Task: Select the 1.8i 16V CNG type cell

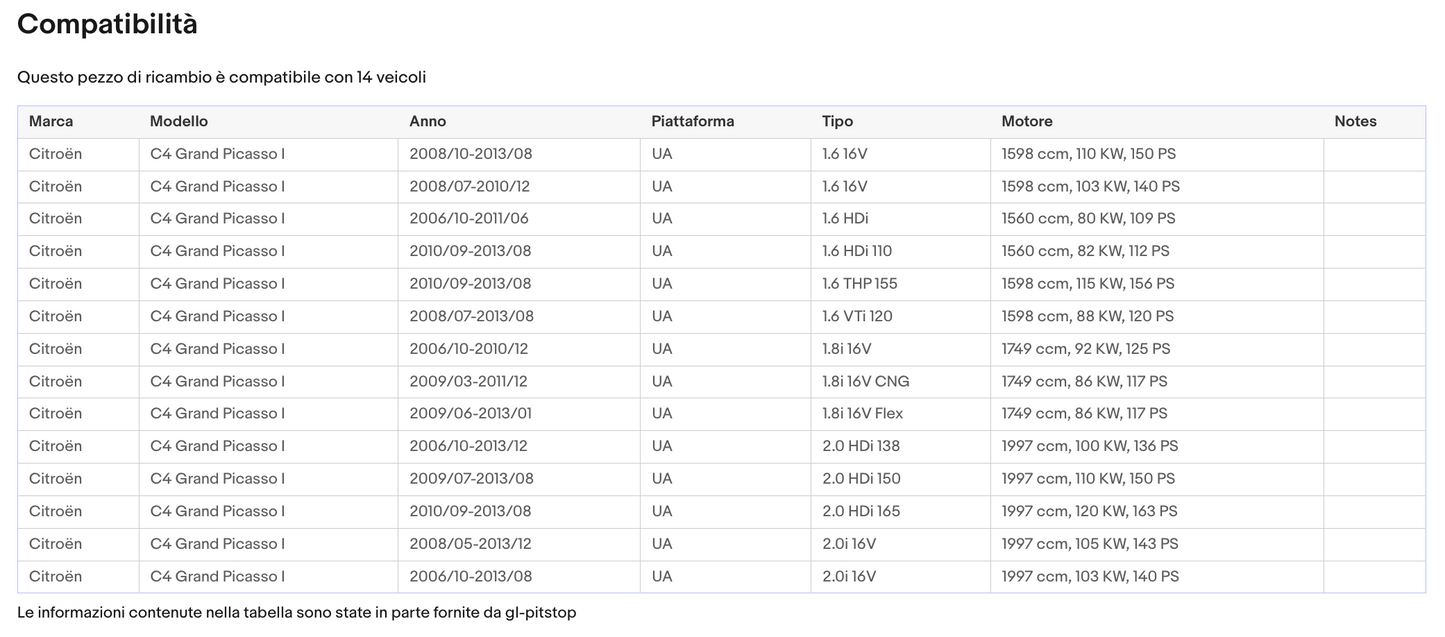Action: point(865,381)
